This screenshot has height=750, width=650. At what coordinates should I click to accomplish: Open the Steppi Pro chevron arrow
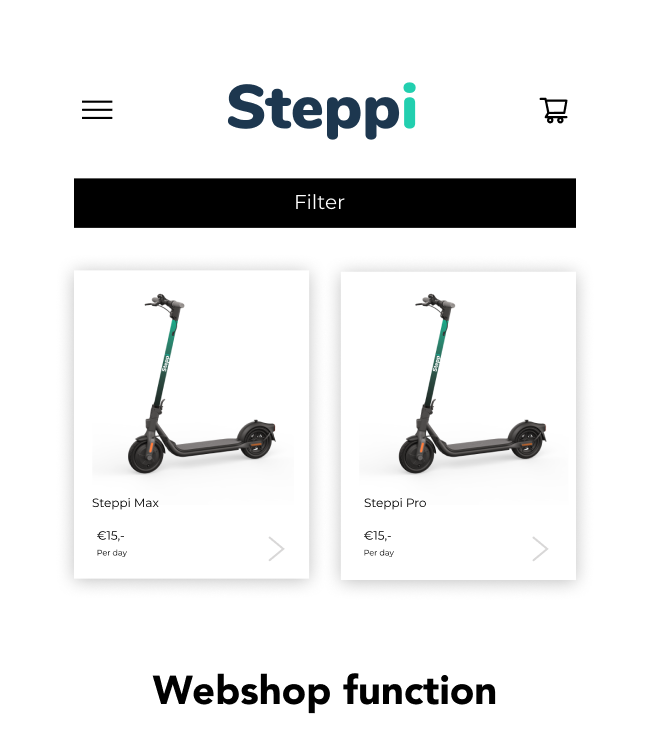[540, 549]
